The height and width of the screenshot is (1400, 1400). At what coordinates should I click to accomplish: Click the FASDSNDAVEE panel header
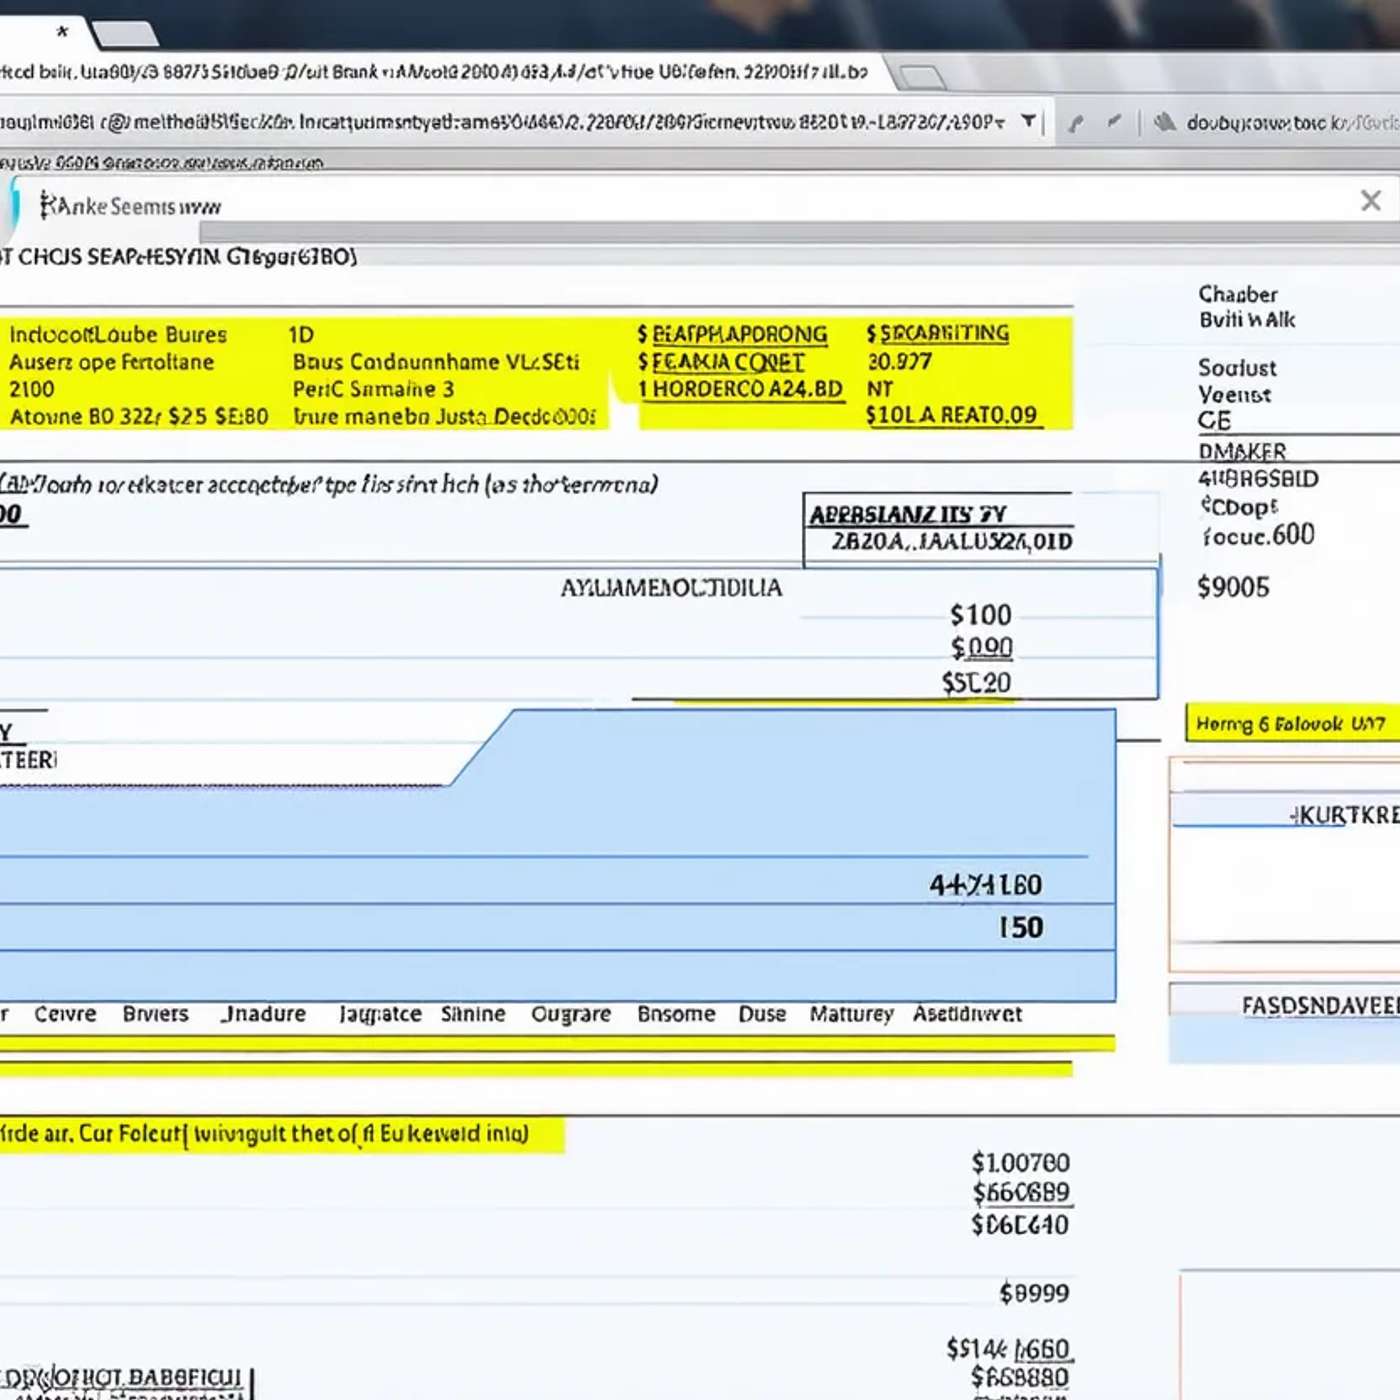tap(1318, 1005)
